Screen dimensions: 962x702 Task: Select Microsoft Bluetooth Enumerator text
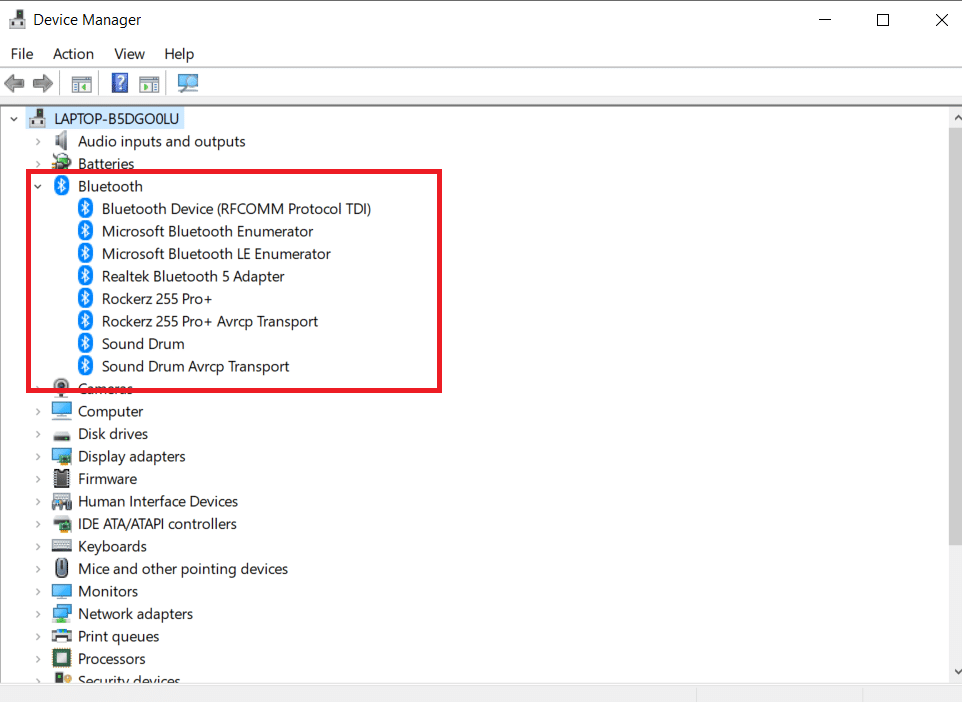(x=207, y=231)
